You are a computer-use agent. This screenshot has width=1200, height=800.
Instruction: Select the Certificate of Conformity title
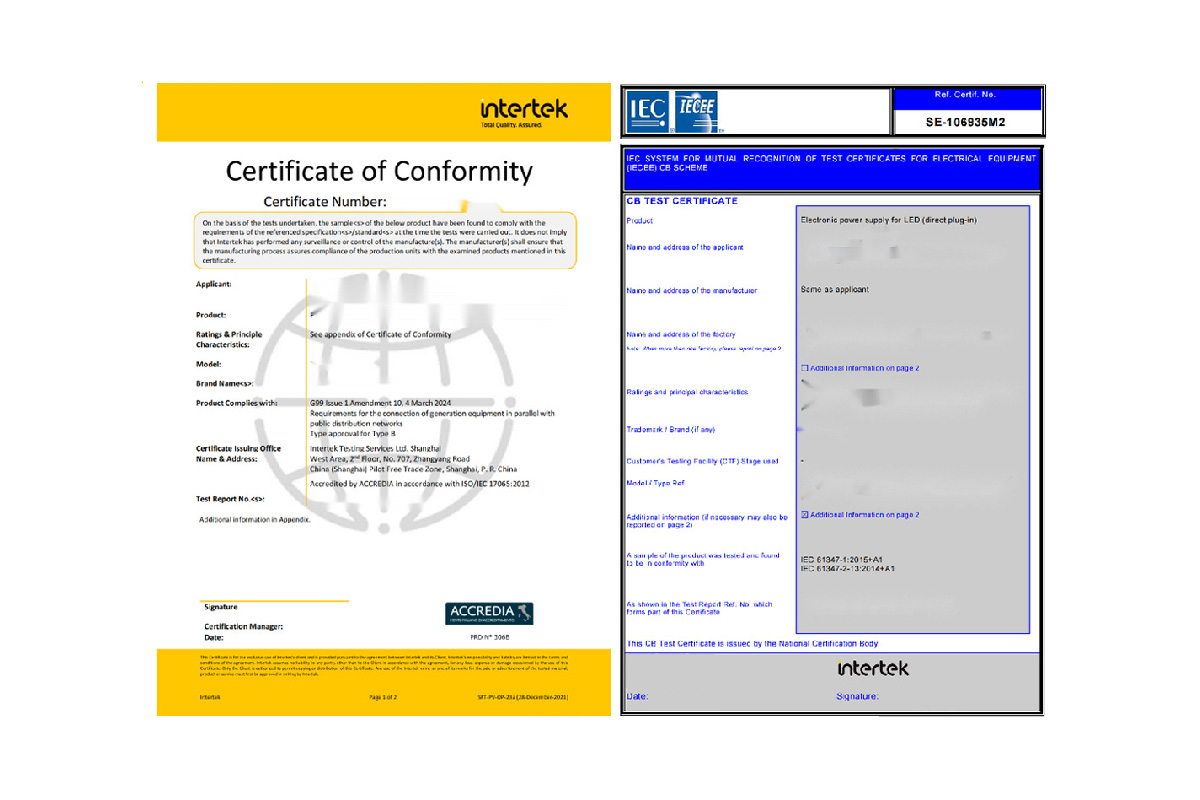coord(379,171)
